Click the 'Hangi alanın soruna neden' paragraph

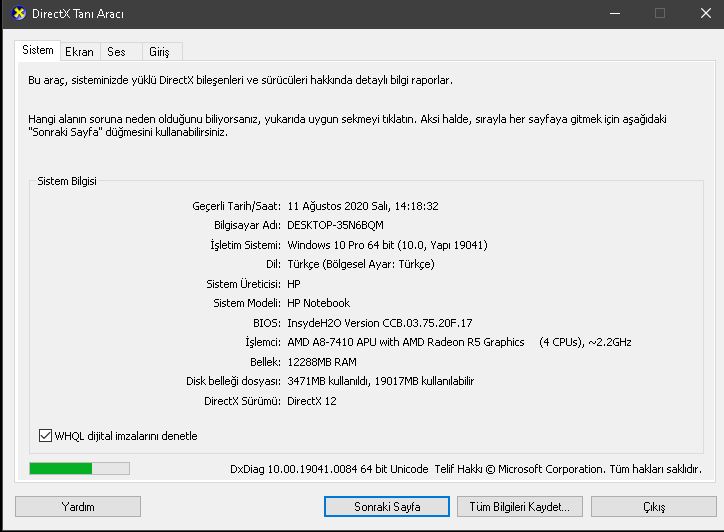[x=347, y=126]
